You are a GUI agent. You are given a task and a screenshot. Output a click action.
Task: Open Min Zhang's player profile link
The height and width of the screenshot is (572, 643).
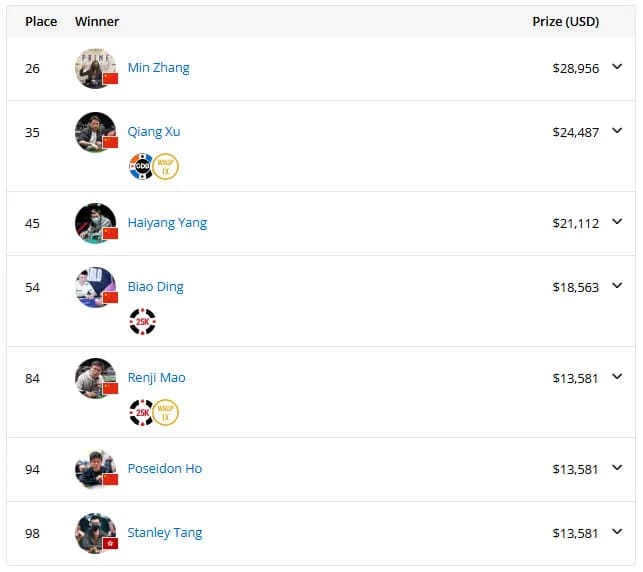click(159, 68)
